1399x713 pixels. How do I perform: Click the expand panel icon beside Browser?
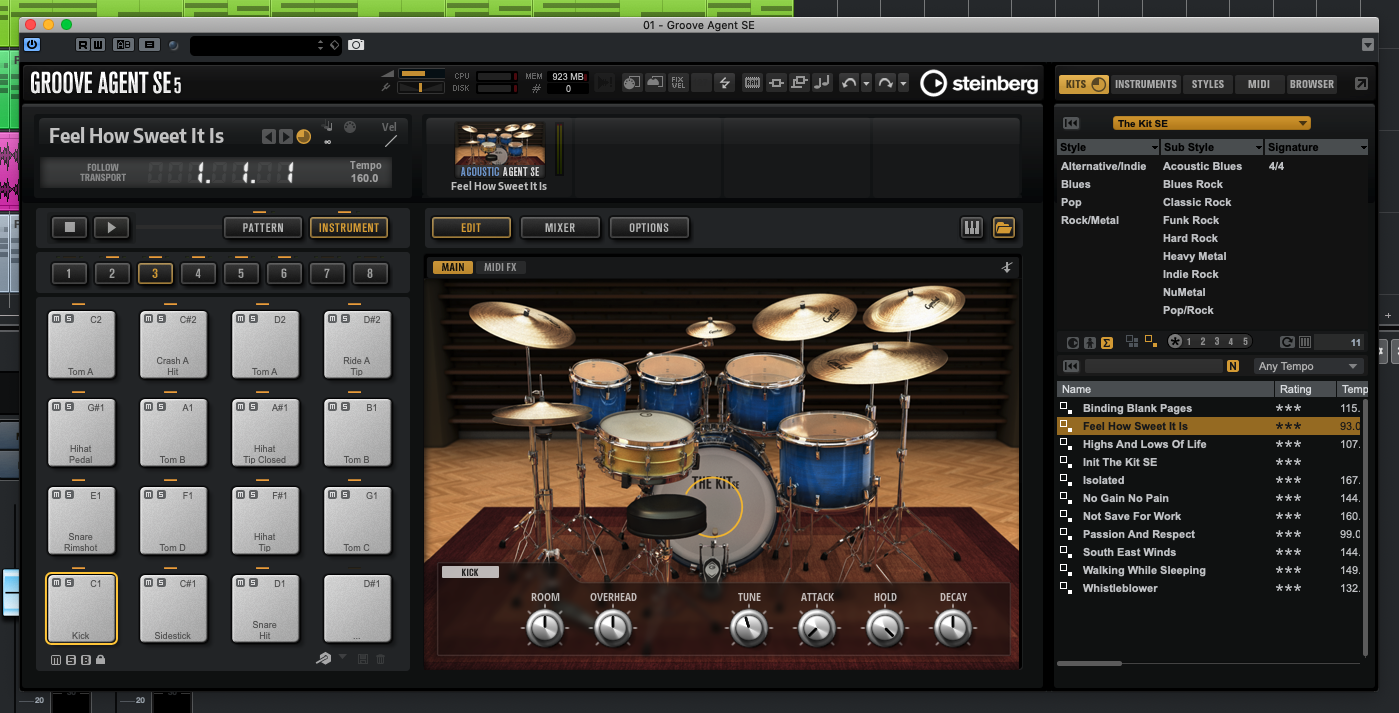click(x=1361, y=84)
